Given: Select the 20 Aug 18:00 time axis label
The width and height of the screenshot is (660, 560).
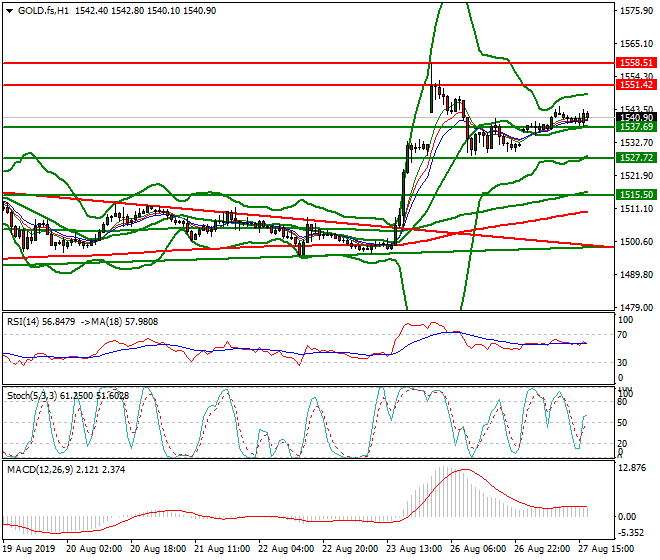Looking at the screenshot, I should coord(158,549).
